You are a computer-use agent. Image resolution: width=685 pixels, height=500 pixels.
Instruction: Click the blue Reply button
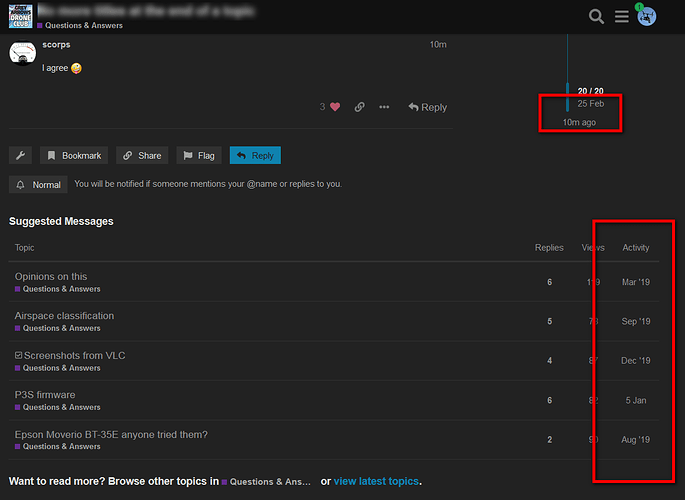[x=255, y=155]
